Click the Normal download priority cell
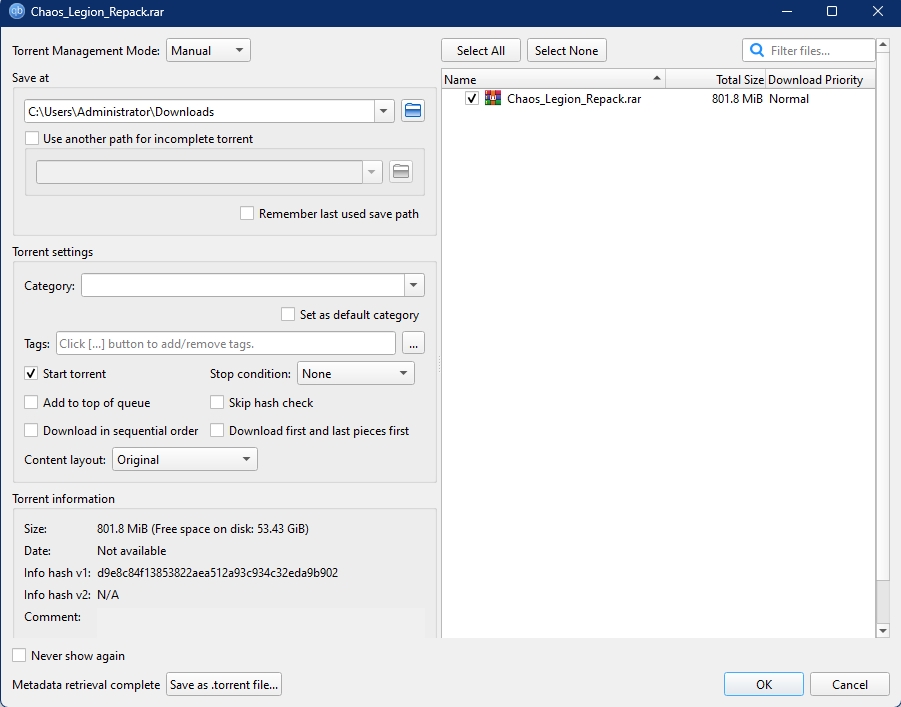 point(789,99)
